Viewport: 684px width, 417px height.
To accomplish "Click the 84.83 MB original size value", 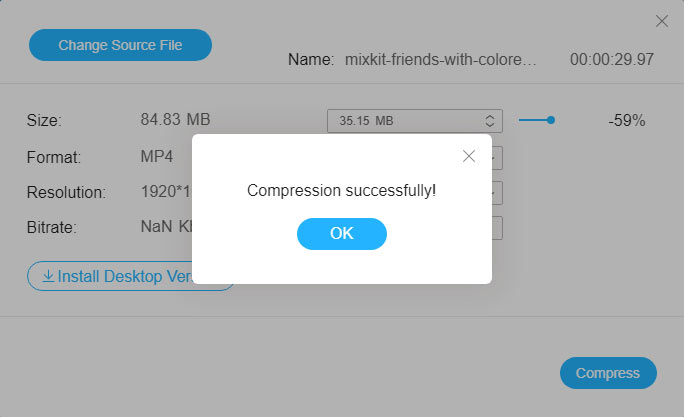I will (174, 120).
